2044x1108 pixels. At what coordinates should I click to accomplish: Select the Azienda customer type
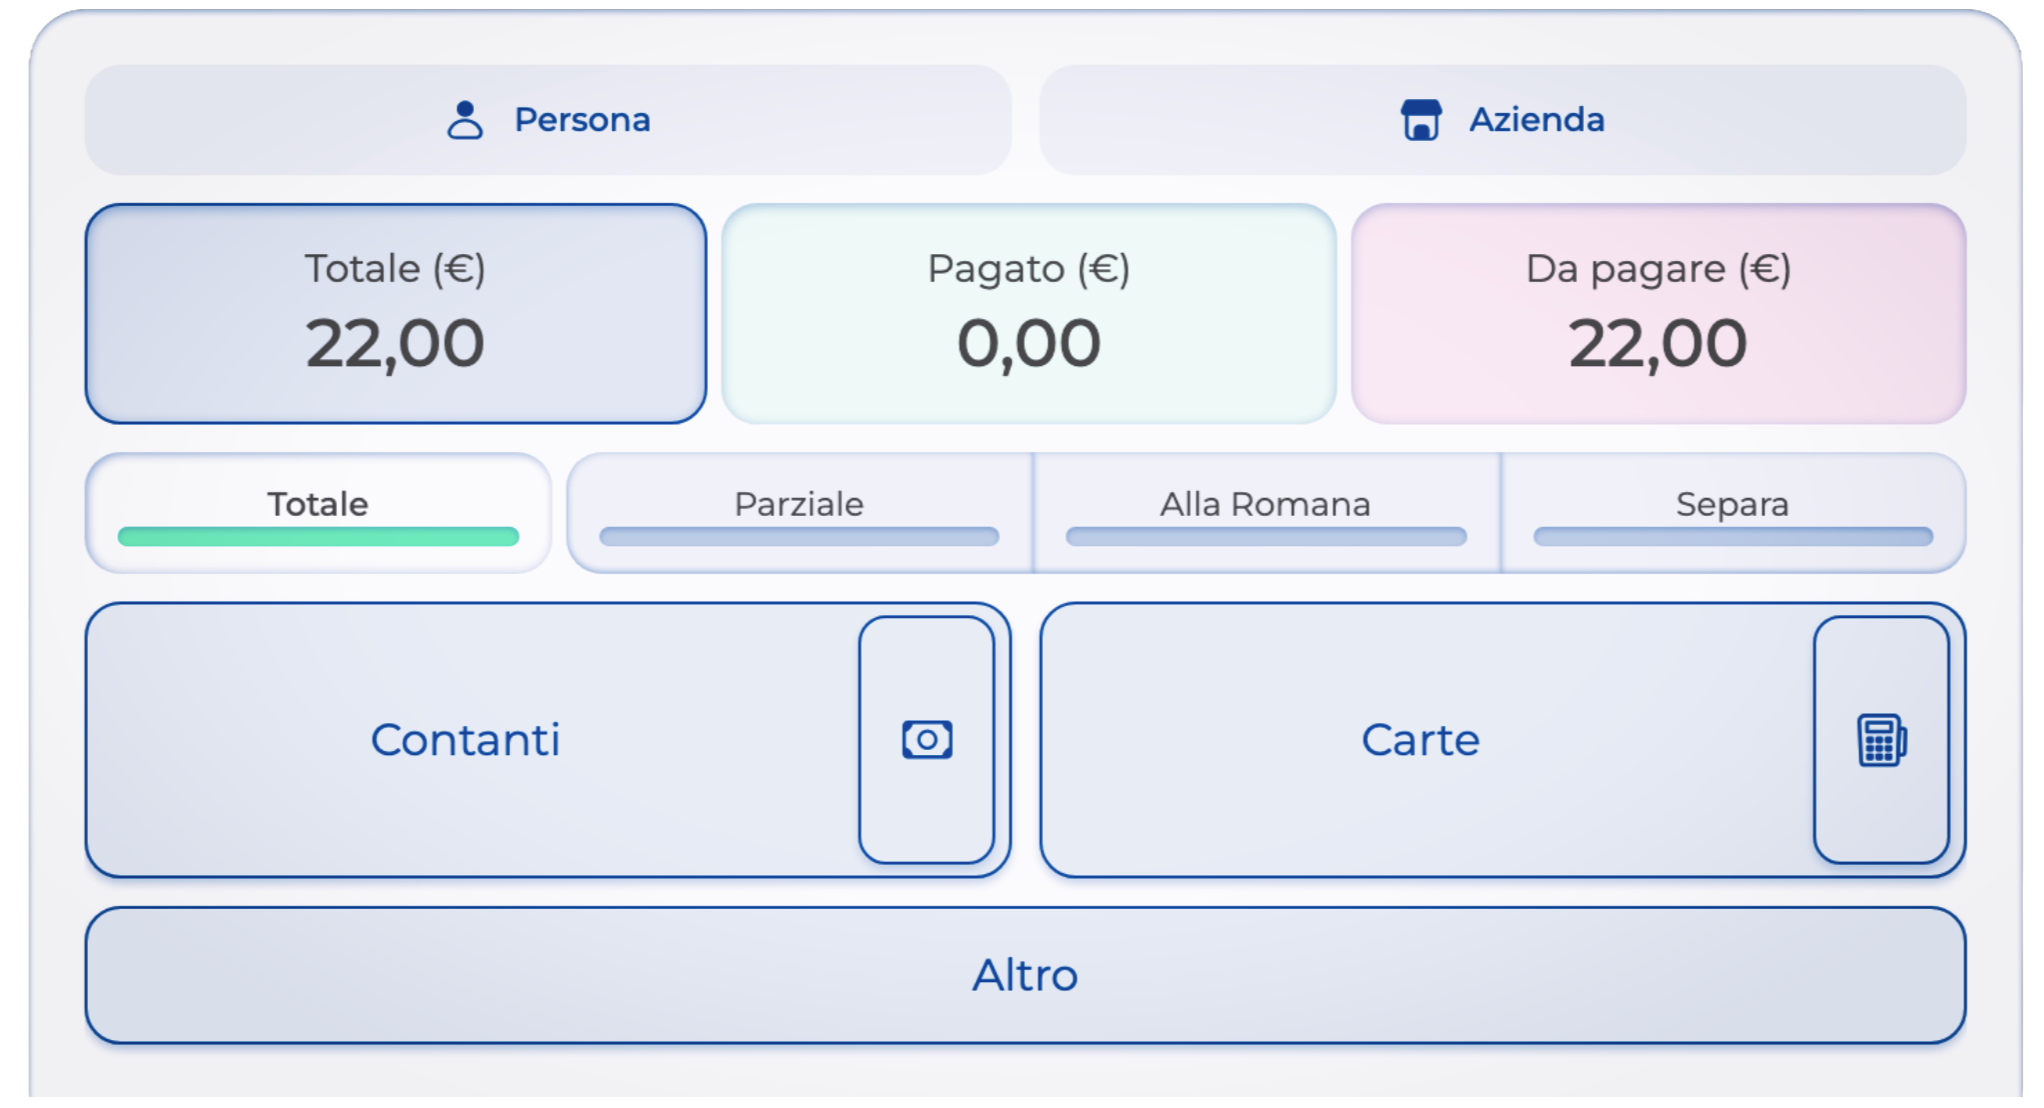[1536, 120]
